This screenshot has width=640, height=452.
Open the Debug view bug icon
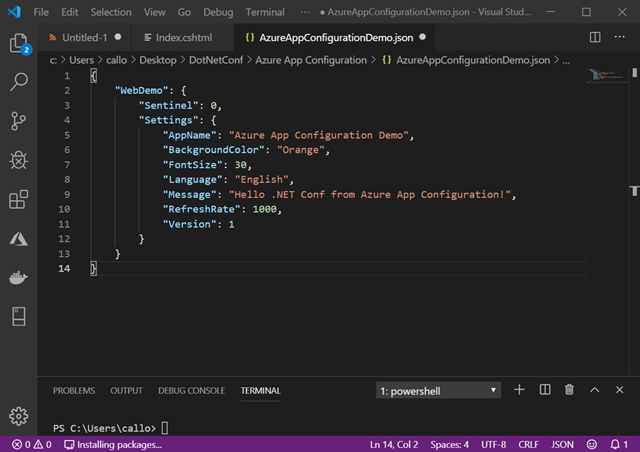pyautogui.click(x=19, y=160)
